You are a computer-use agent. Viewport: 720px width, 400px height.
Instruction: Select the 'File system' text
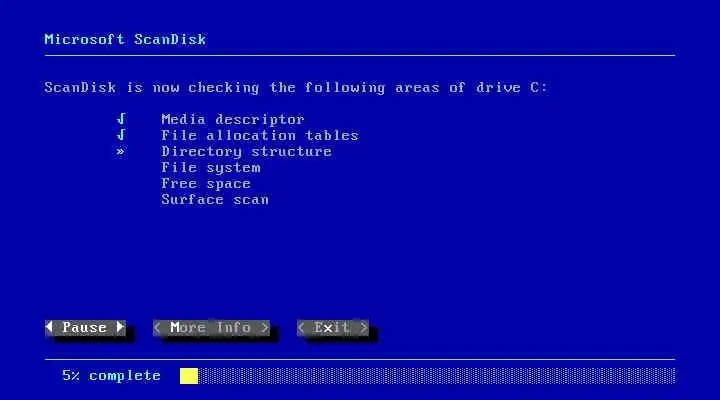[x=211, y=168]
